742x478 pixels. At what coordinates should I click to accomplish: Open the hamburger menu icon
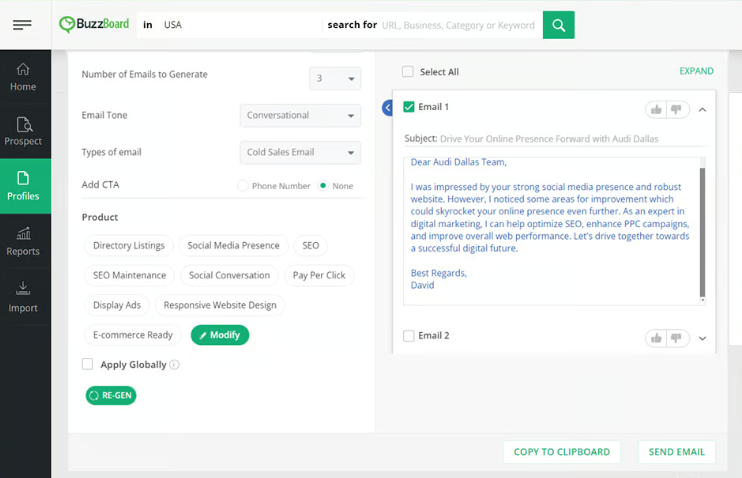click(x=22, y=25)
